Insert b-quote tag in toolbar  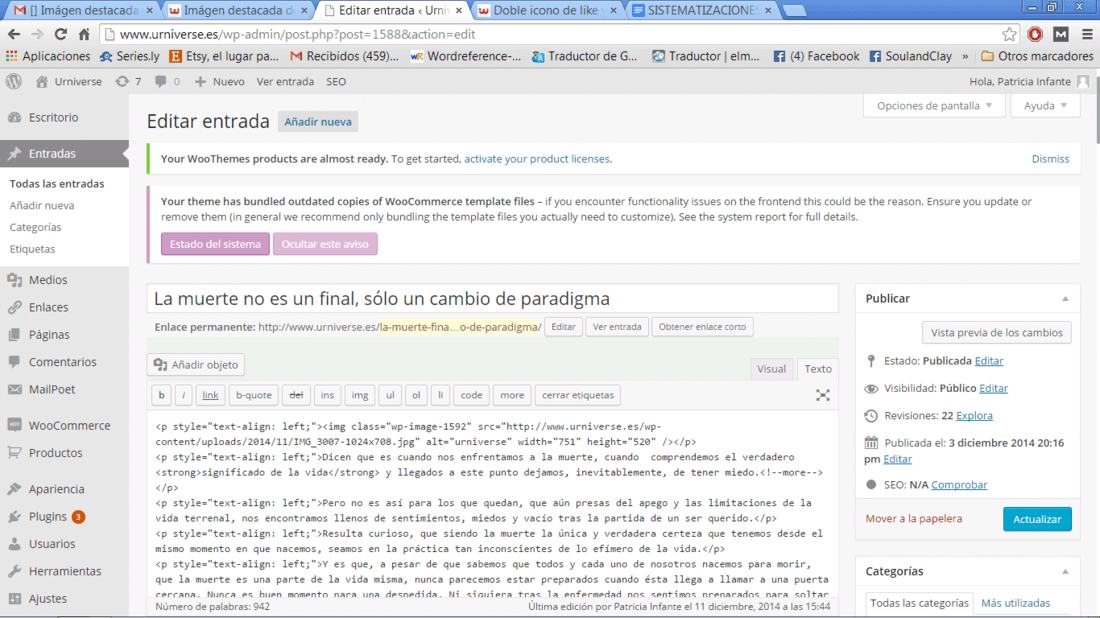click(253, 395)
